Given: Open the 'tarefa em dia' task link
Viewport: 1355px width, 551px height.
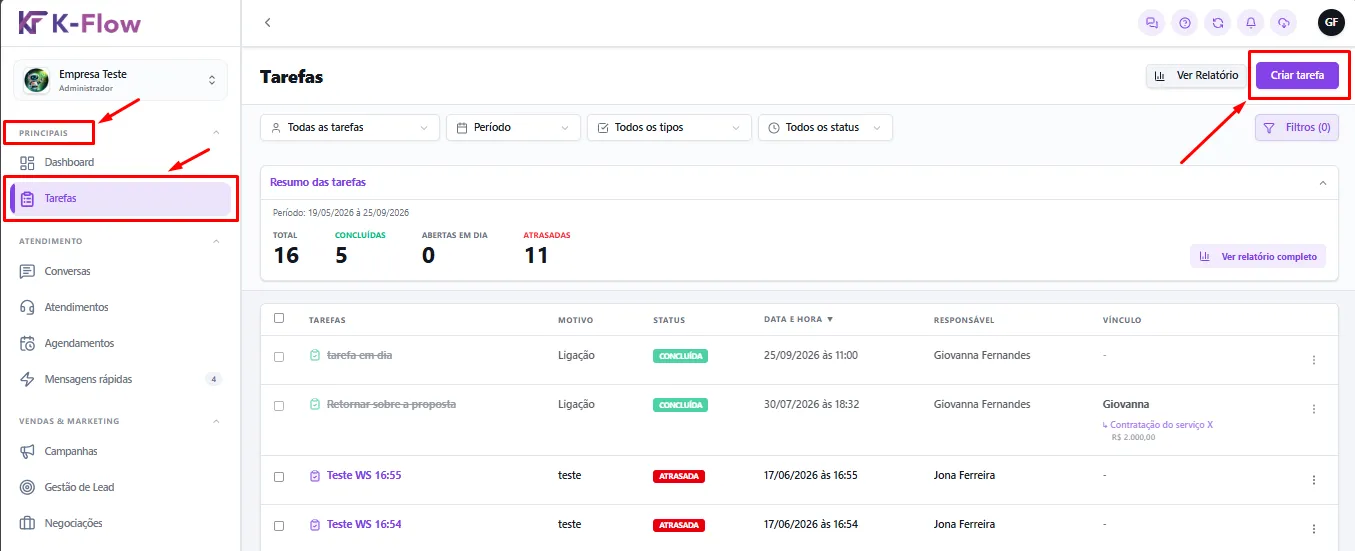Looking at the screenshot, I should 359,355.
